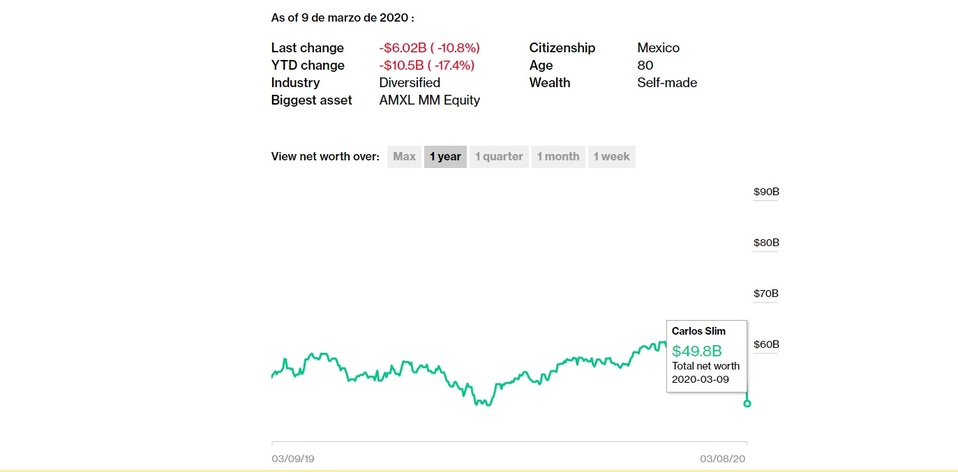Click the Carlos Slim tooltip title
Screen dimensions: 958x472
coord(697,331)
